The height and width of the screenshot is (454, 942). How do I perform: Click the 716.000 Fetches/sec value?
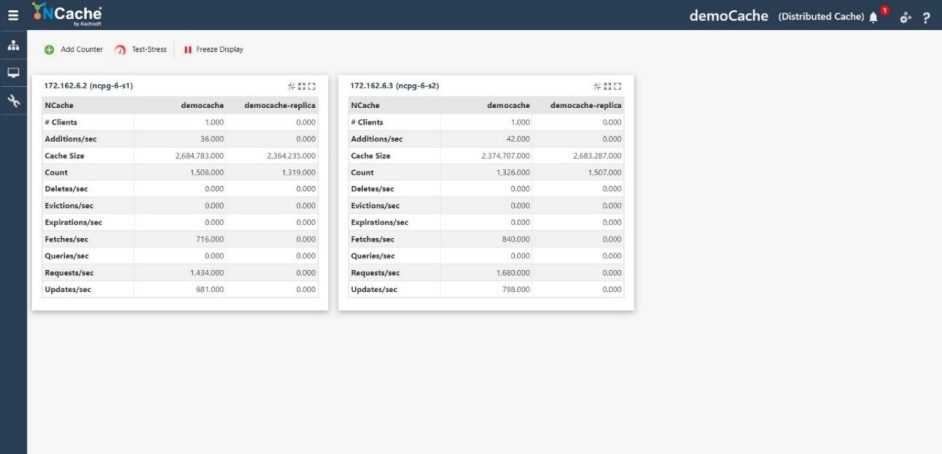(210, 239)
